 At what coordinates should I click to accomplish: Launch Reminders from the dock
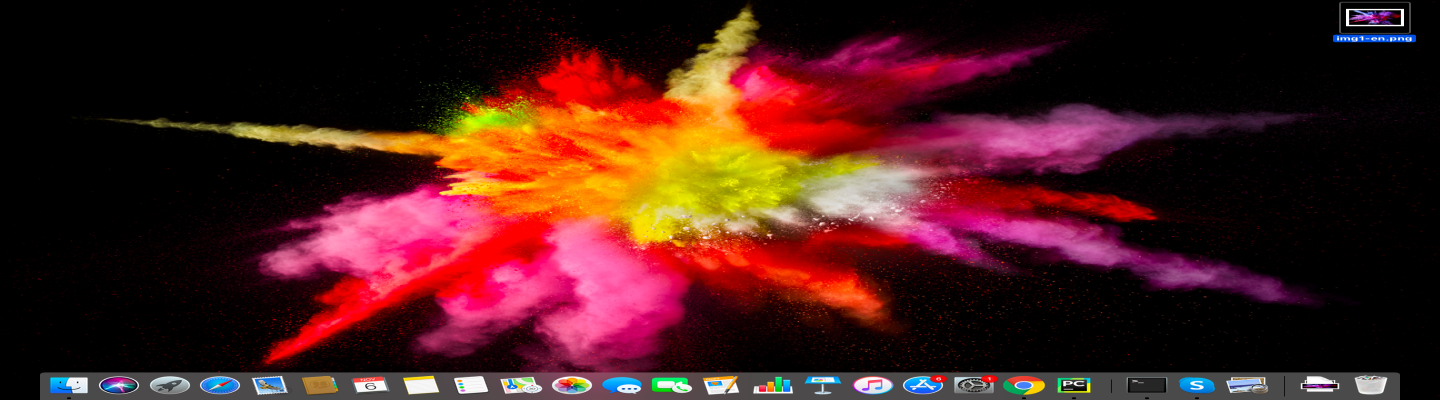(x=471, y=385)
